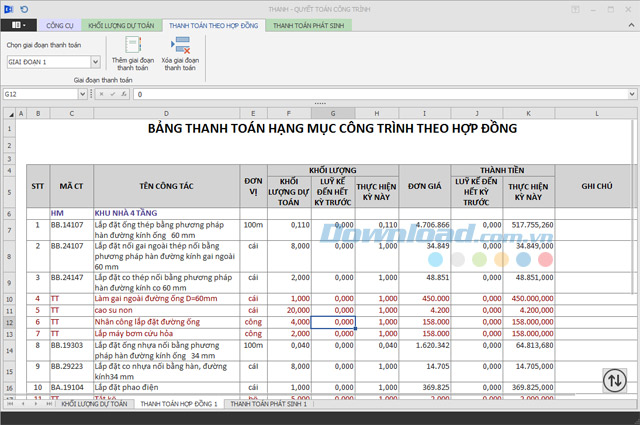Click the GHI CHÚ header cell
The image size is (640, 425).
coord(597,186)
